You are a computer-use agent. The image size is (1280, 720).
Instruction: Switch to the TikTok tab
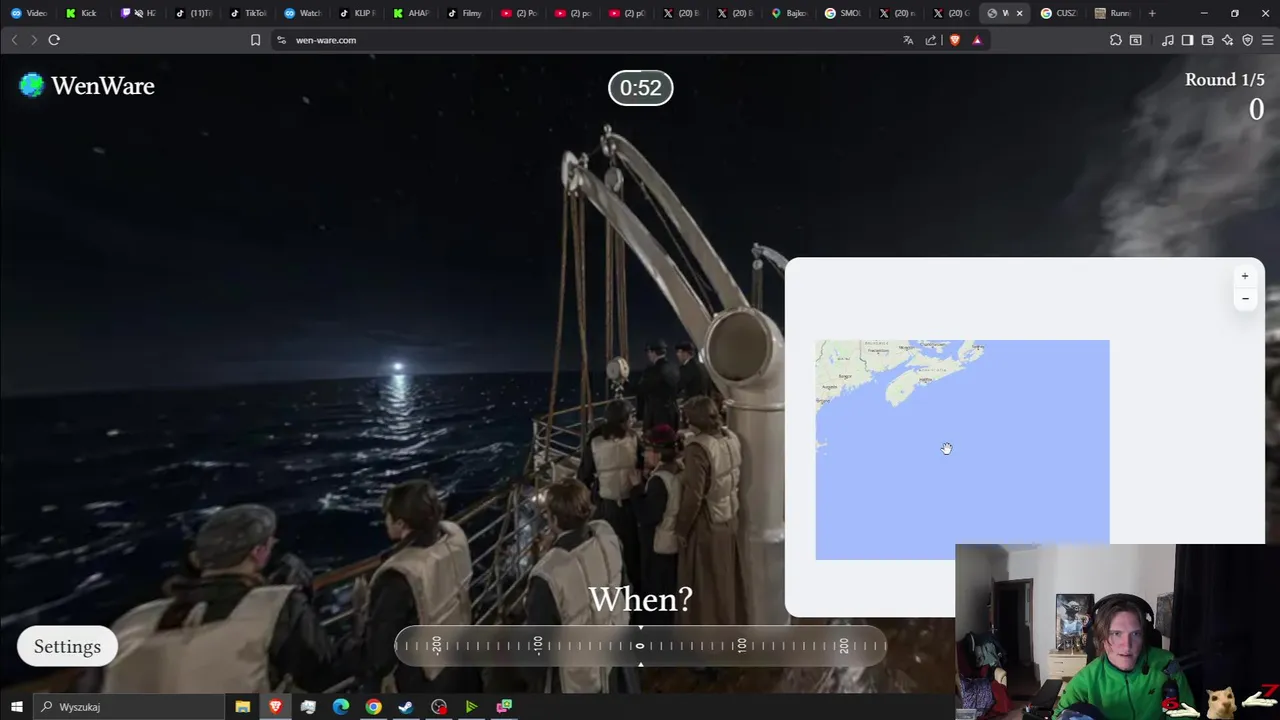point(248,13)
